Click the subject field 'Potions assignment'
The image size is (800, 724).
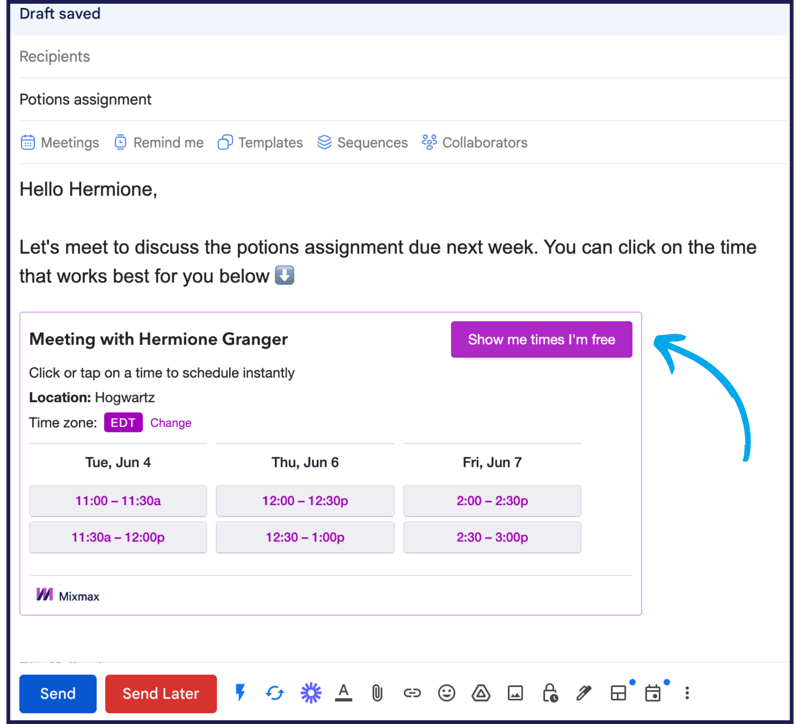404,99
